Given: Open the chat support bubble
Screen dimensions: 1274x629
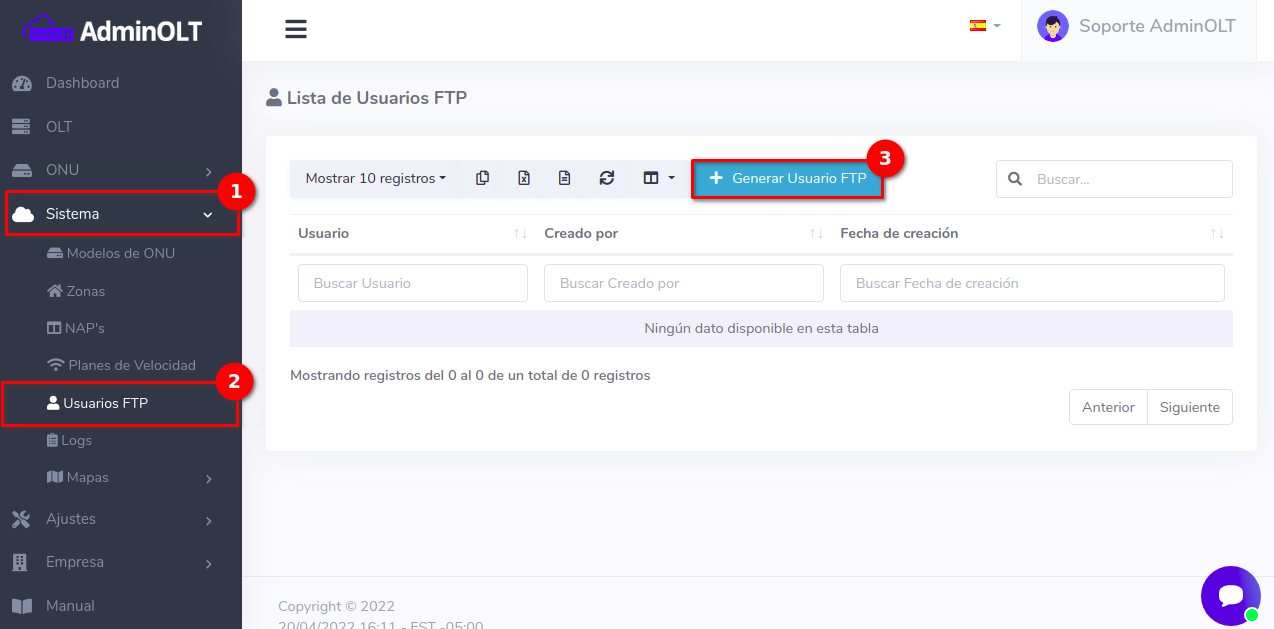Looking at the screenshot, I should [1230, 596].
